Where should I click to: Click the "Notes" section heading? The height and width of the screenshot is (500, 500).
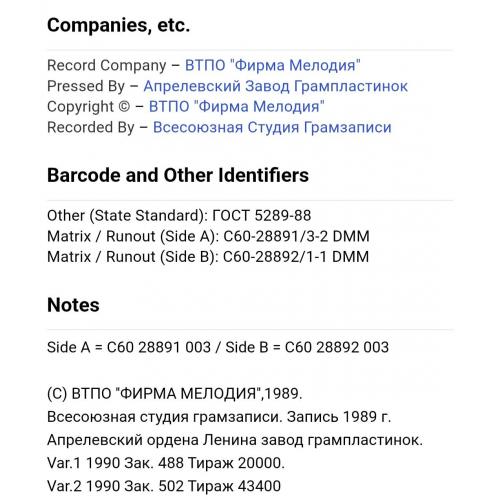73,305
